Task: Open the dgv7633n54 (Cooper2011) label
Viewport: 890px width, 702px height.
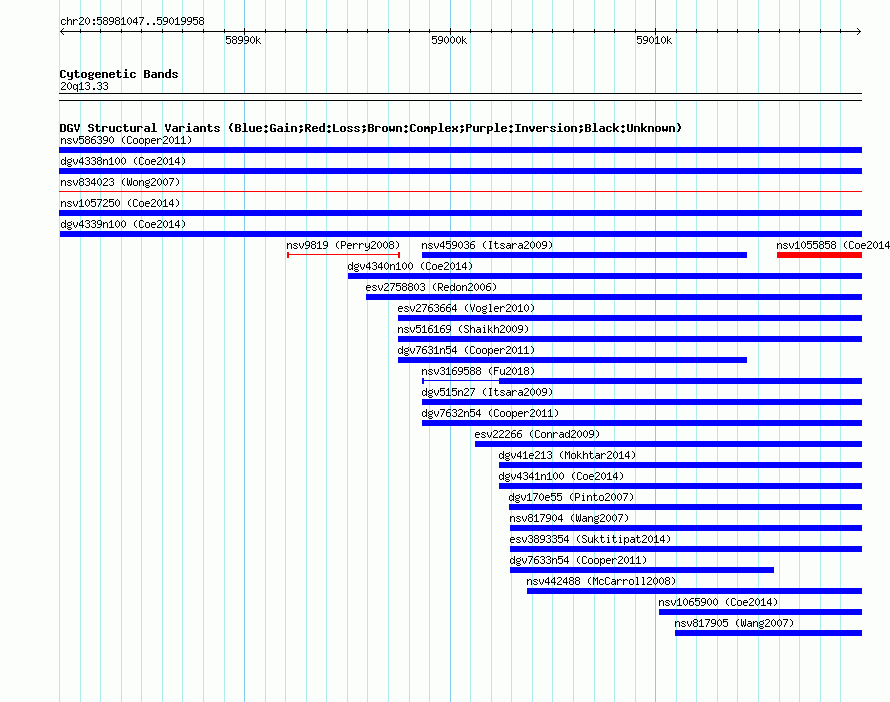Action: (578, 560)
